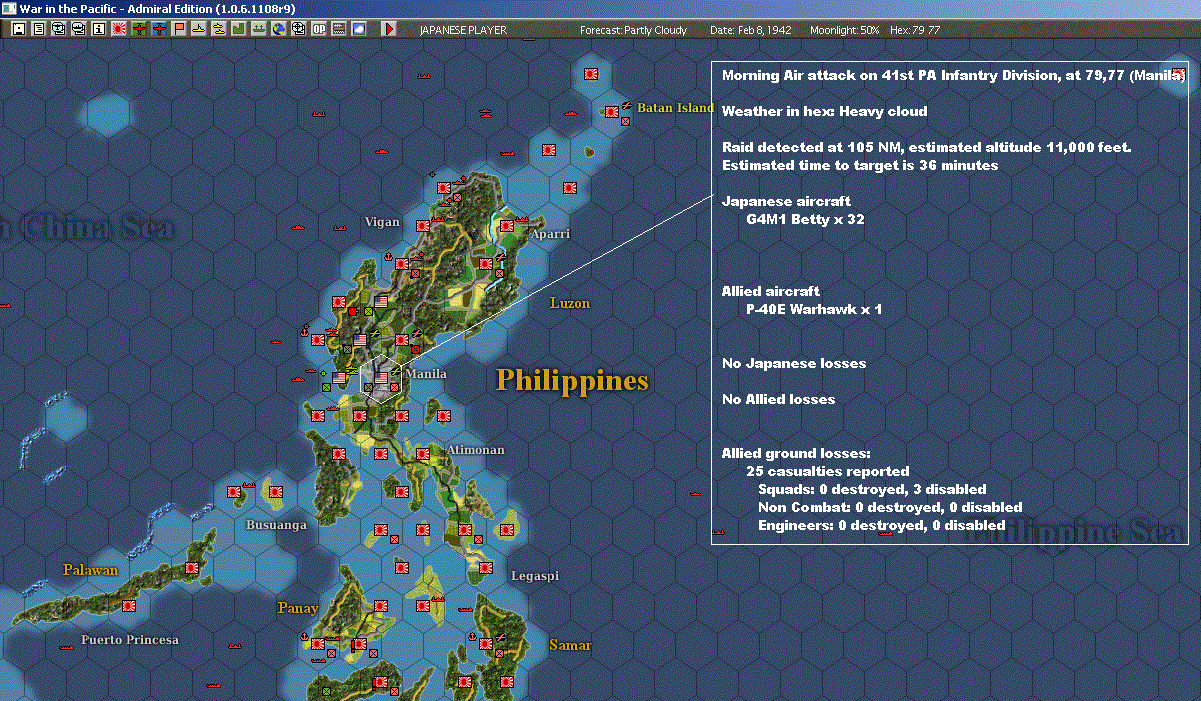1201x701 pixels.
Task: Click 'P-40E Warhawk x 1' line
Action: [x=814, y=309]
